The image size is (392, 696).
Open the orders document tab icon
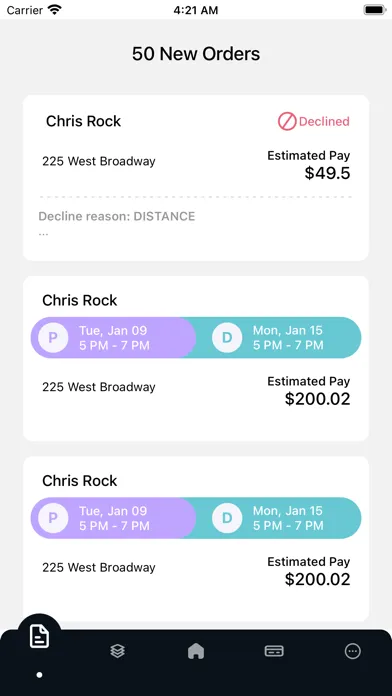(40, 637)
